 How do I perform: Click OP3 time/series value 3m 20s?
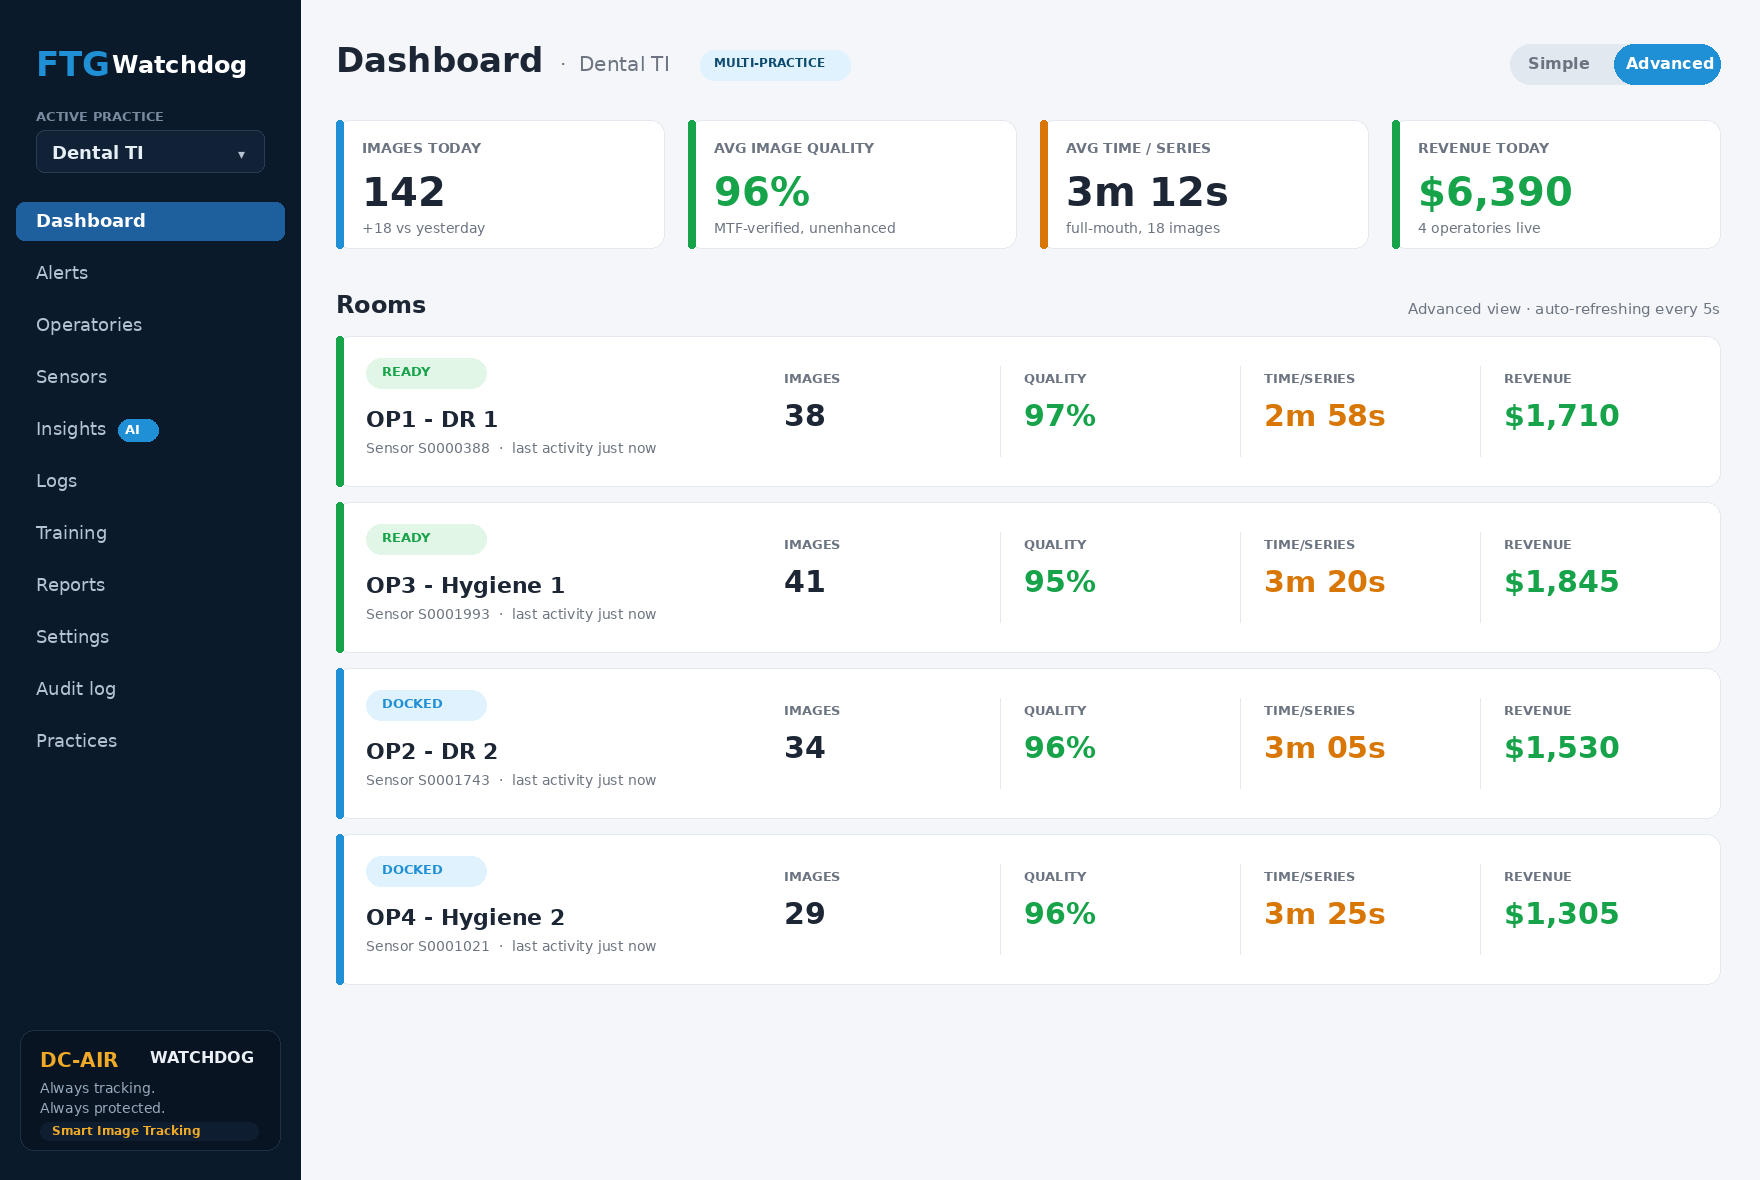click(1325, 582)
